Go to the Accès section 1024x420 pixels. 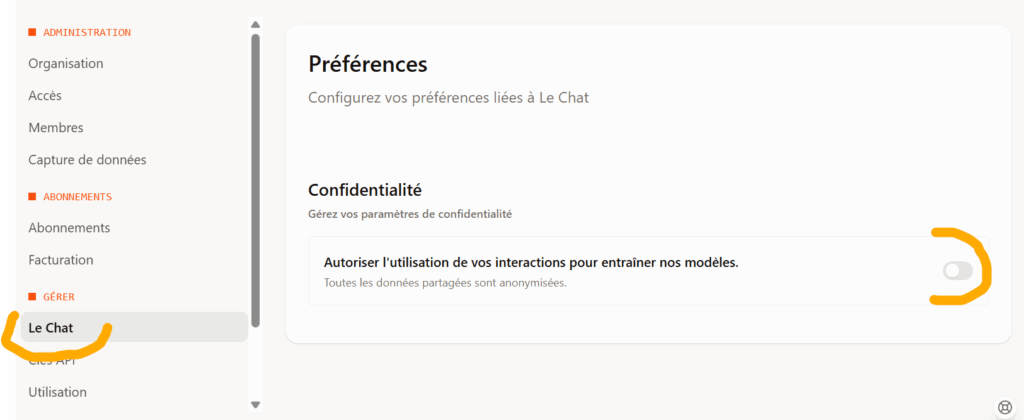tap(45, 96)
